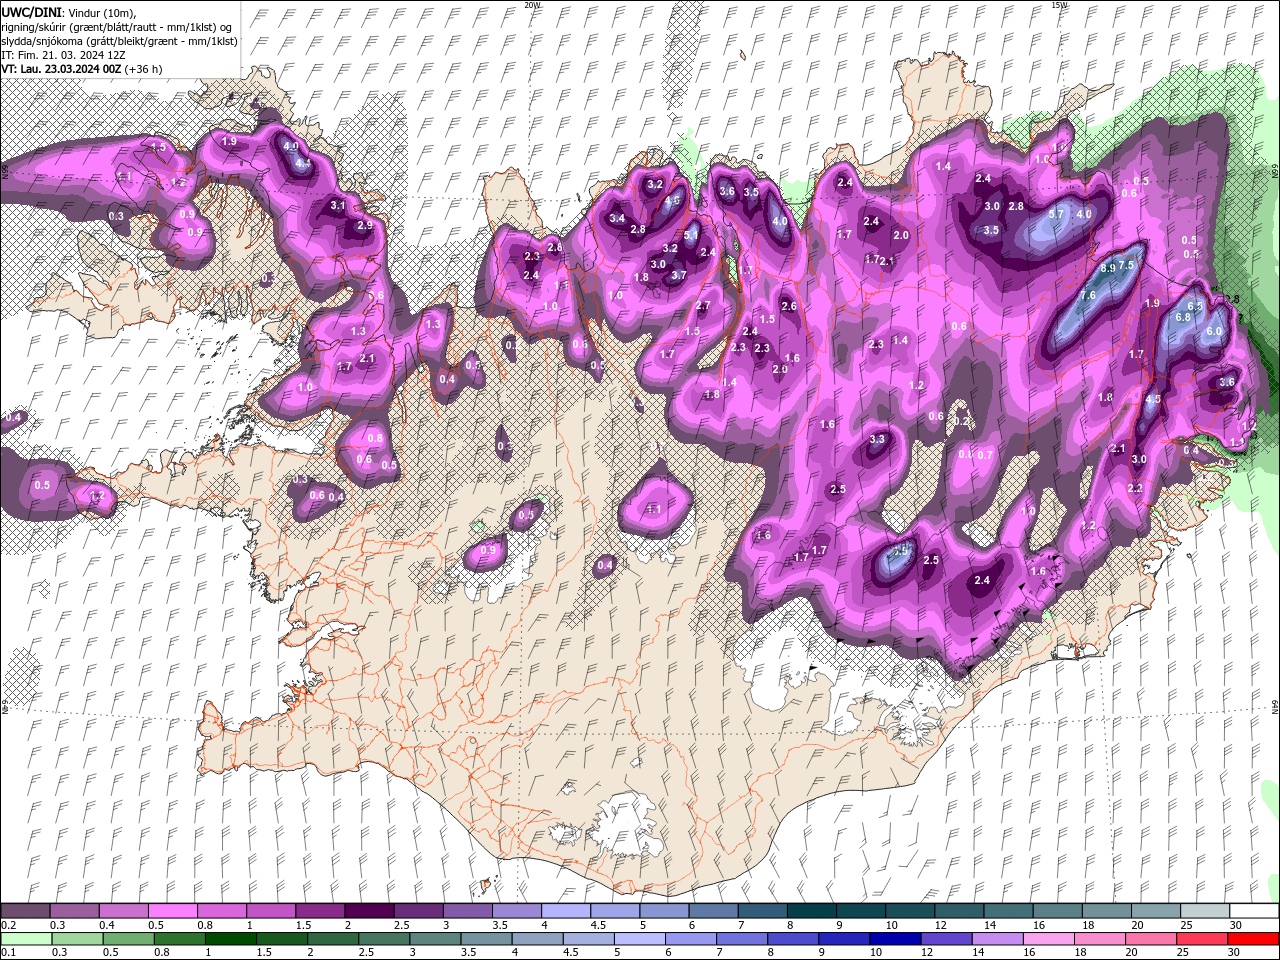Click the 3.7 snowfall value on the map
The image size is (1280, 960).
coord(678,275)
